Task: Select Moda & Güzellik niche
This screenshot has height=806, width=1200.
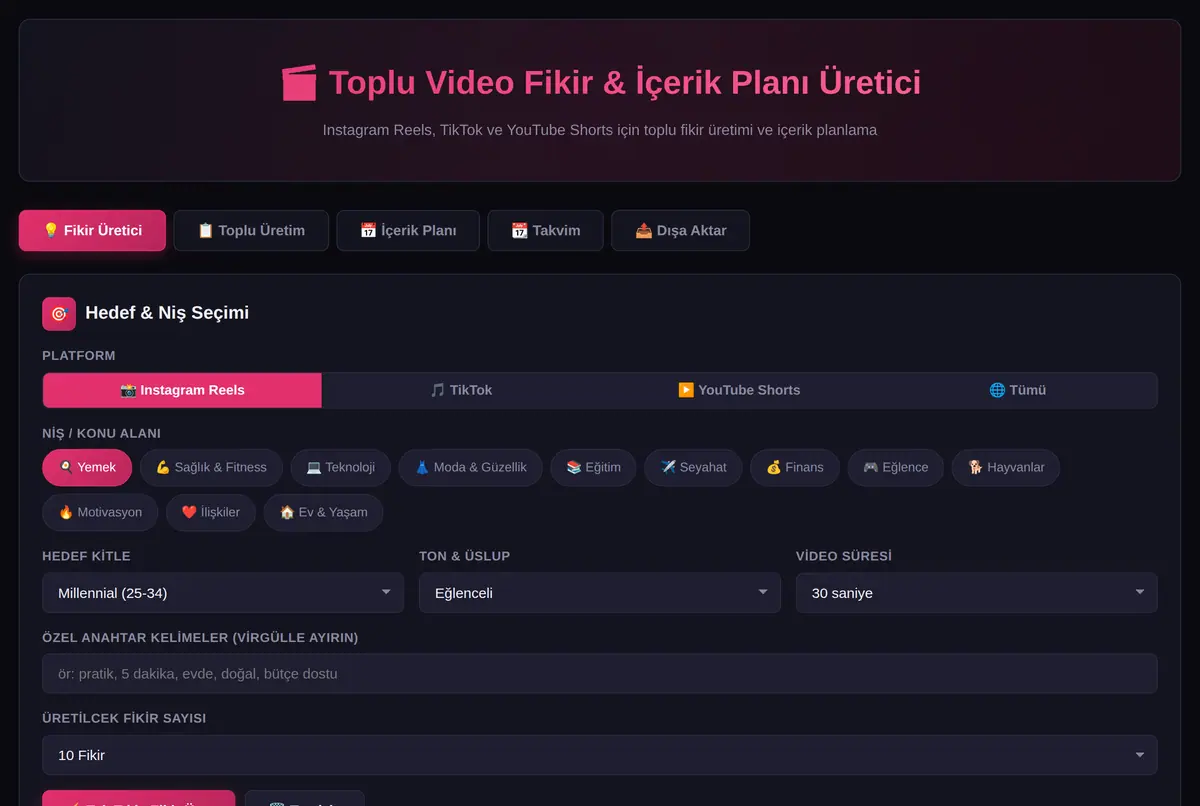Action: click(x=470, y=467)
